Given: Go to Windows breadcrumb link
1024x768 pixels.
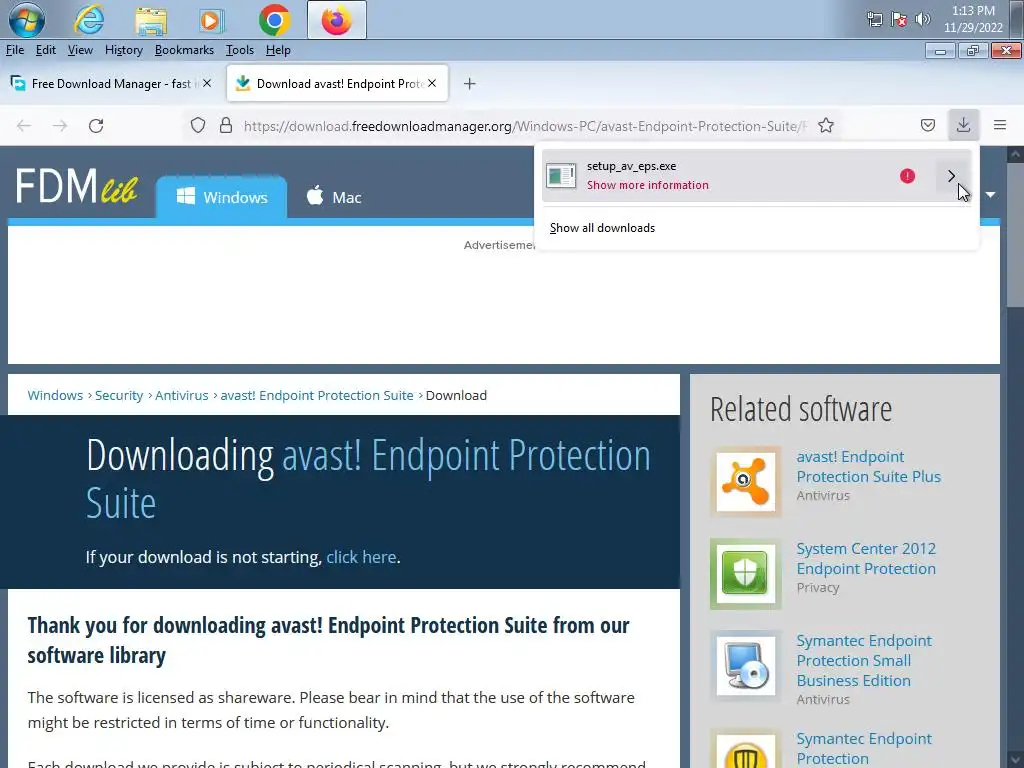Looking at the screenshot, I should pos(55,396).
